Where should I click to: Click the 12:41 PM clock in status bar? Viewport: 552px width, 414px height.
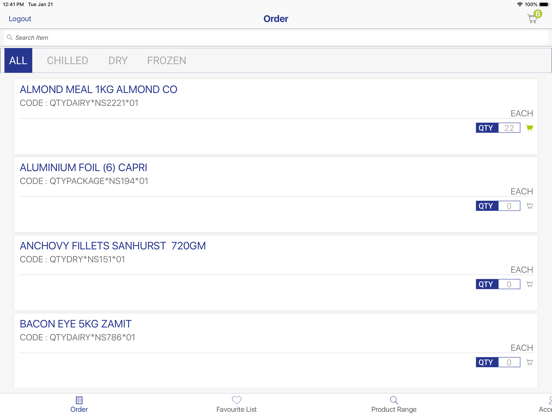[x=13, y=4]
